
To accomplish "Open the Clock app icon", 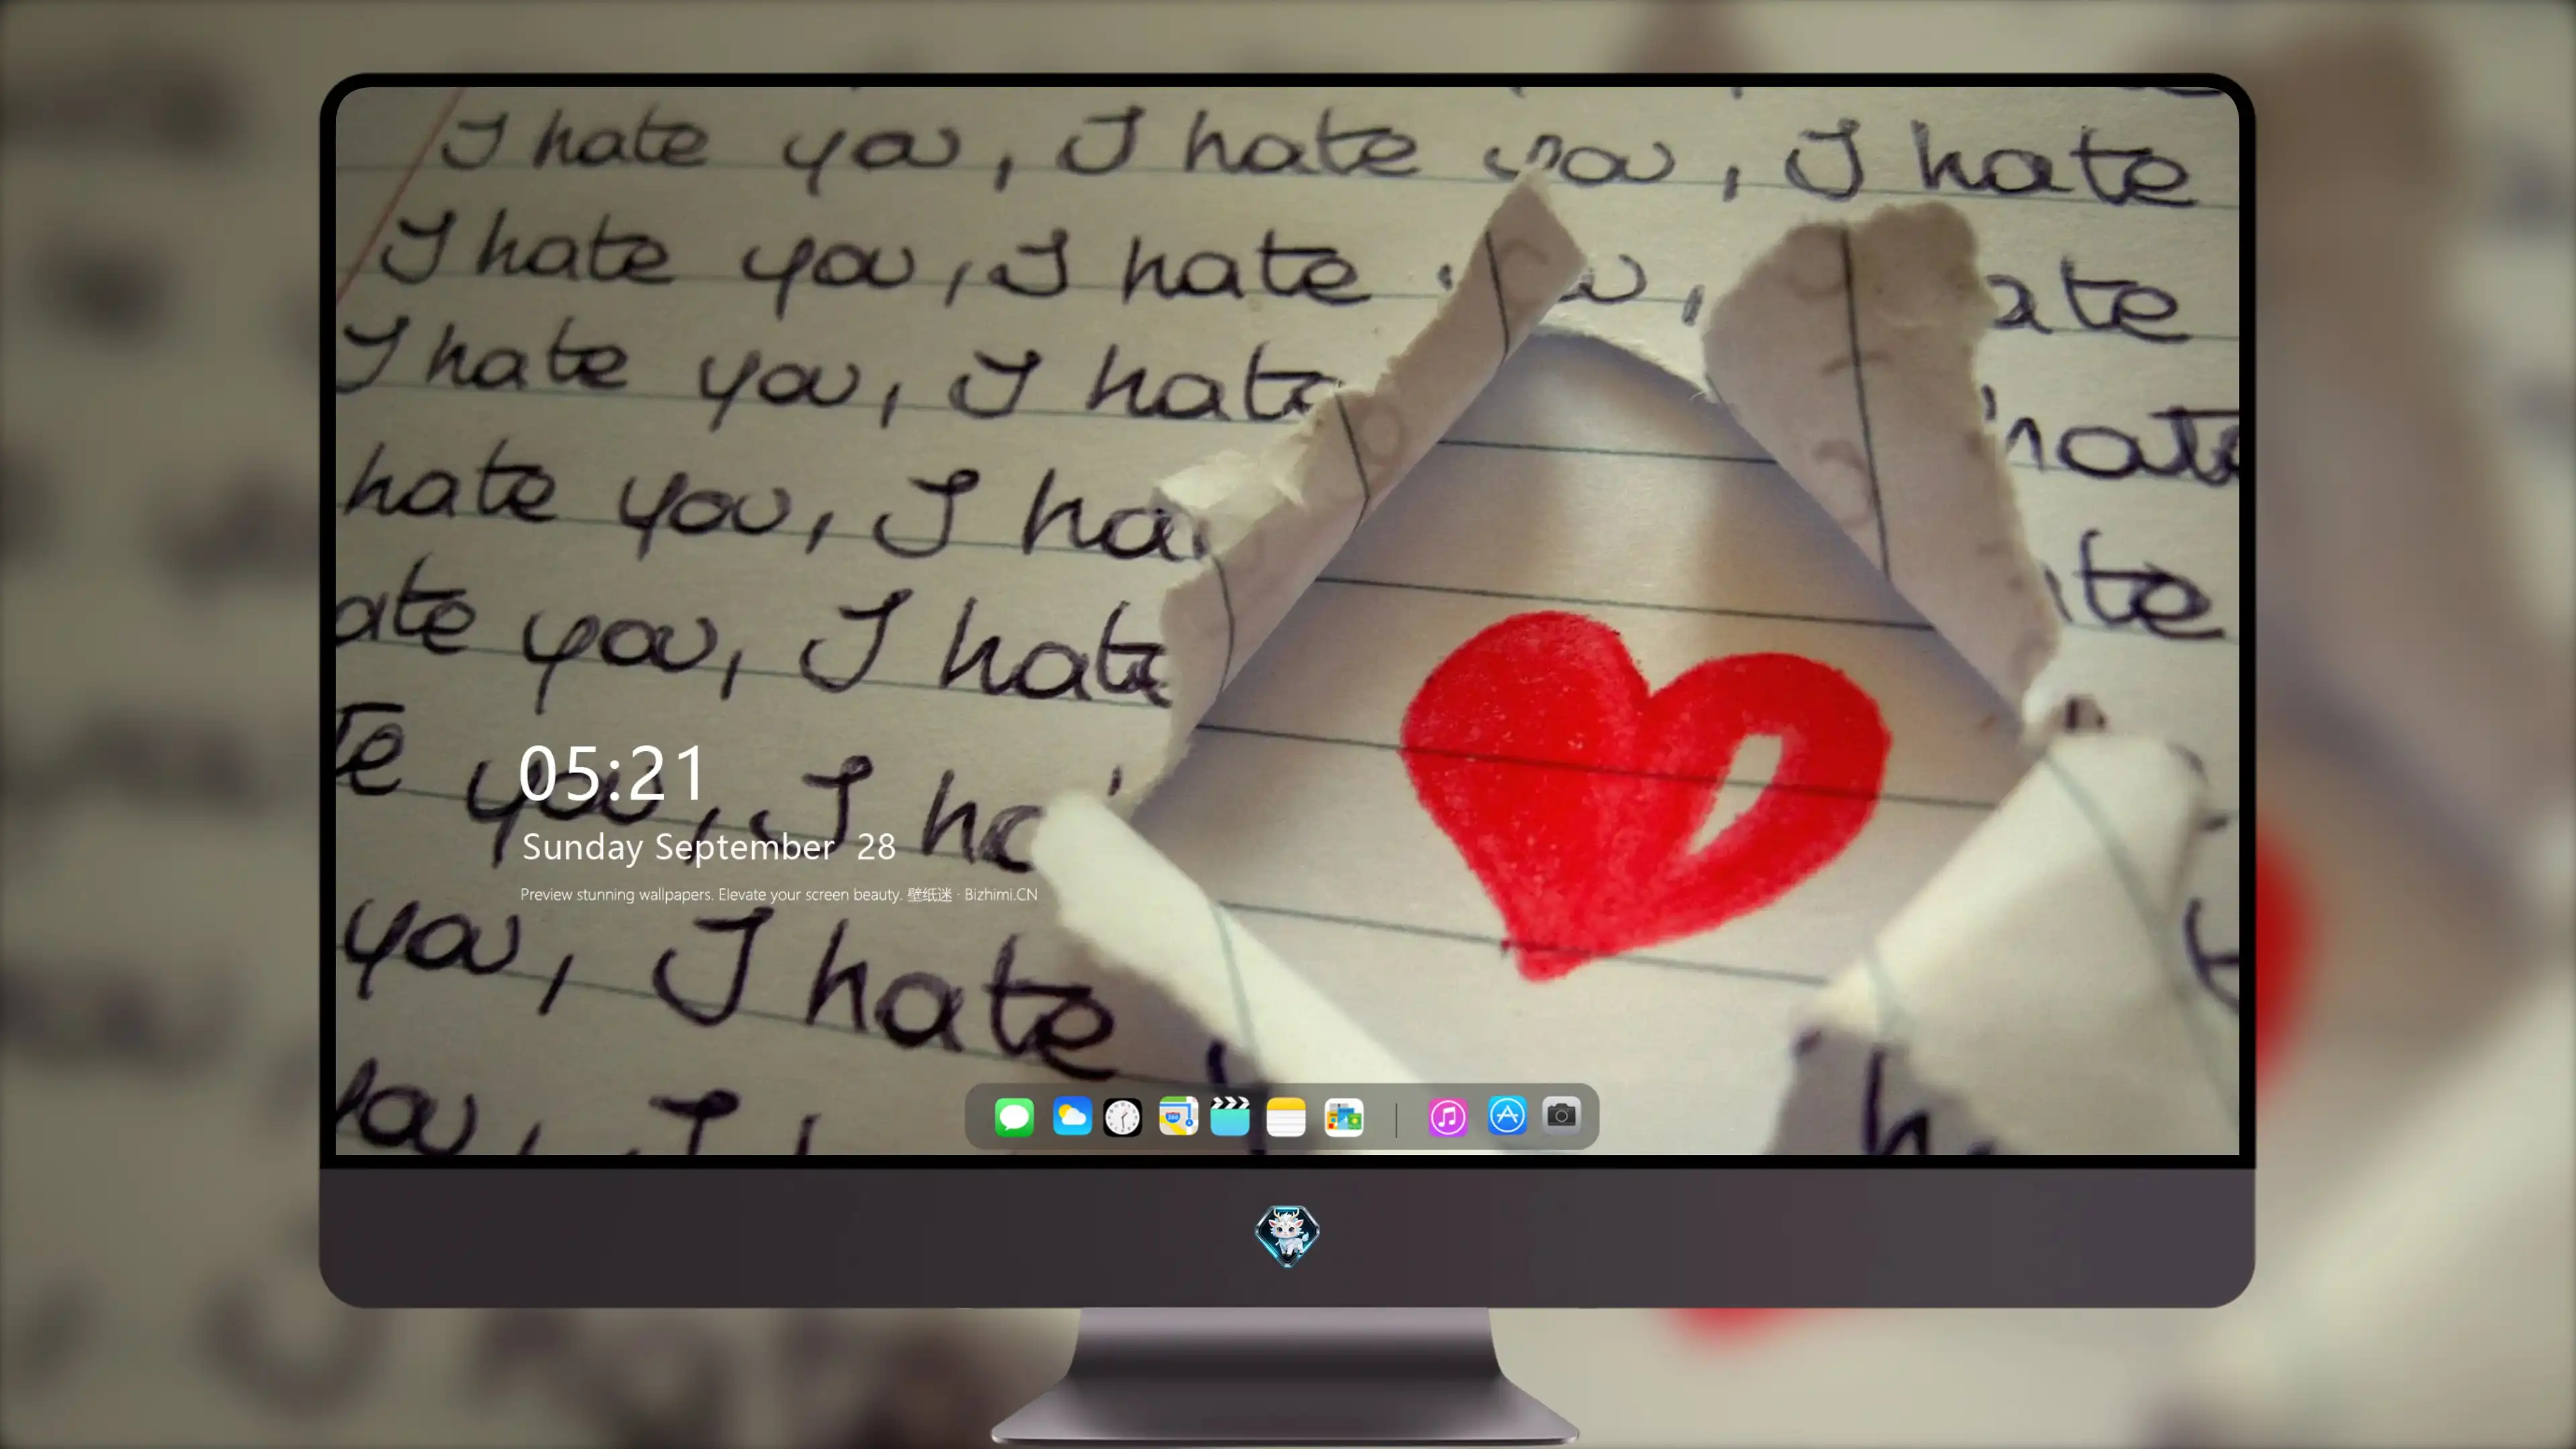I will pyautogui.click(x=1122, y=1117).
